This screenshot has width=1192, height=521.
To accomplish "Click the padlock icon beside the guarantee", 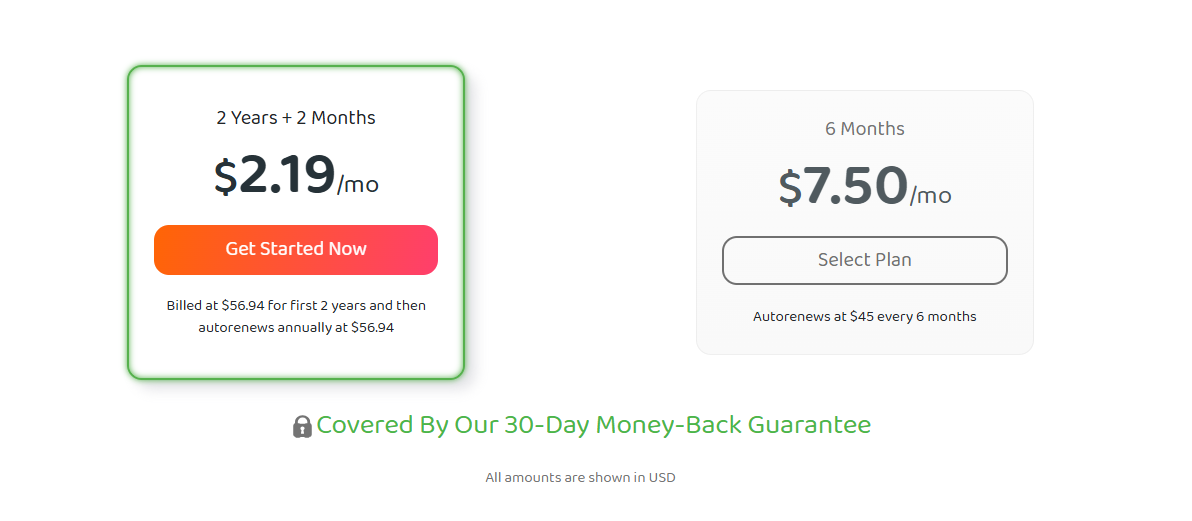I will pos(302,427).
